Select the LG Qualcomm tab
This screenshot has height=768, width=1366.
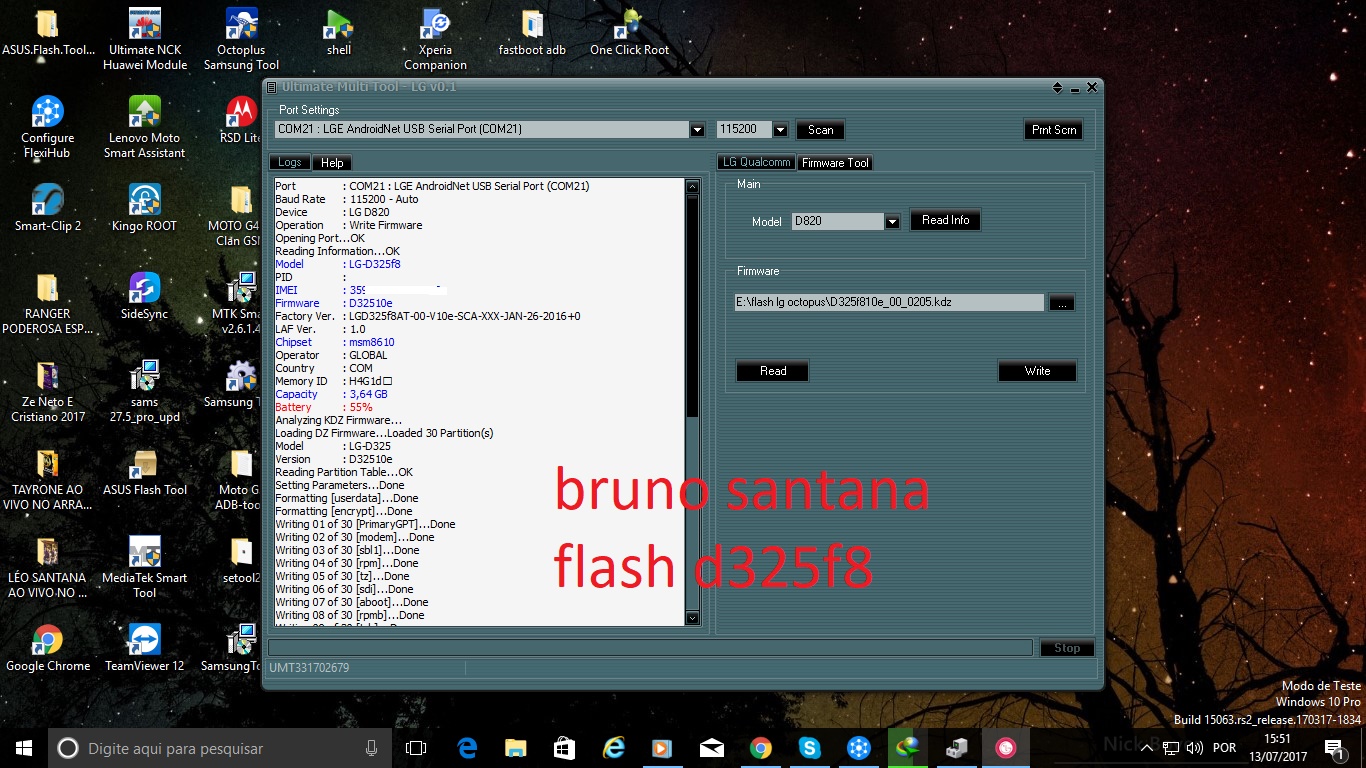click(x=756, y=162)
